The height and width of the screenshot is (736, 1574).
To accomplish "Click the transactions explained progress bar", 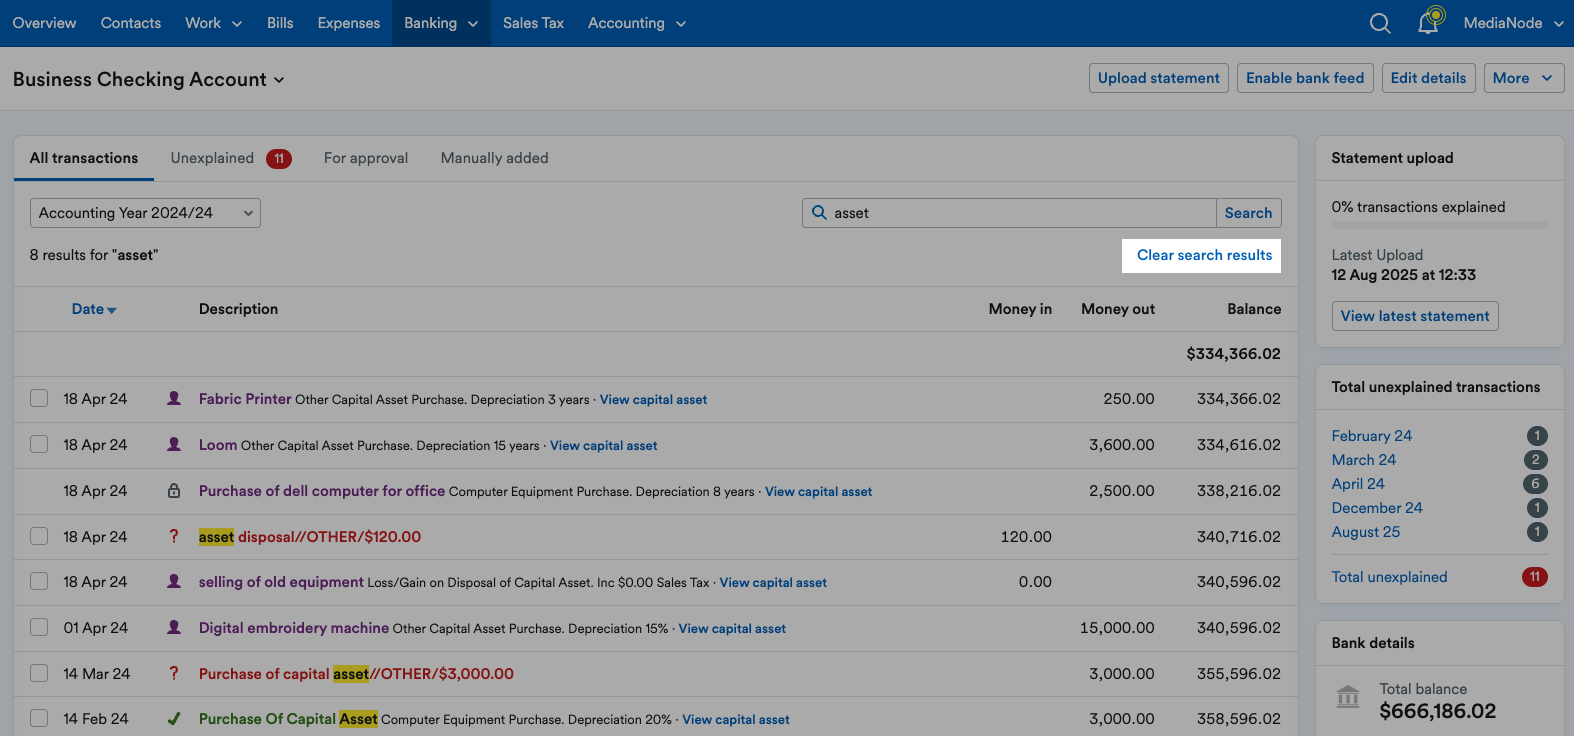I will (x=1440, y=225).
